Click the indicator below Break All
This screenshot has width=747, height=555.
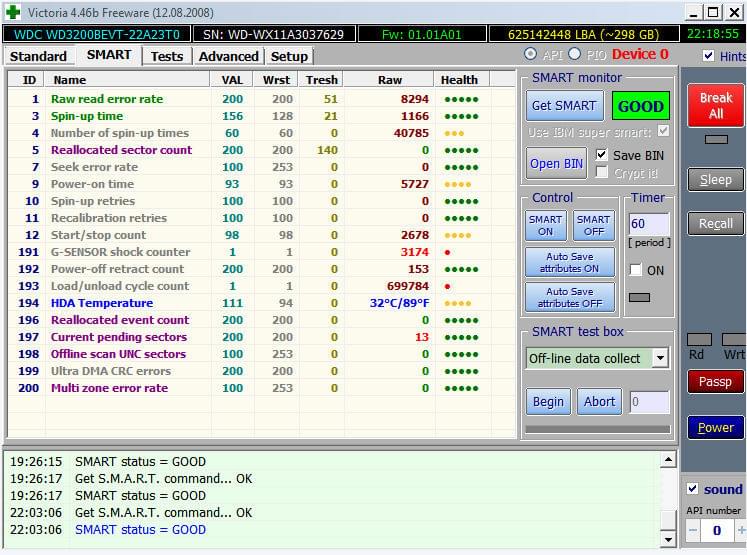(x=716, y=139)
